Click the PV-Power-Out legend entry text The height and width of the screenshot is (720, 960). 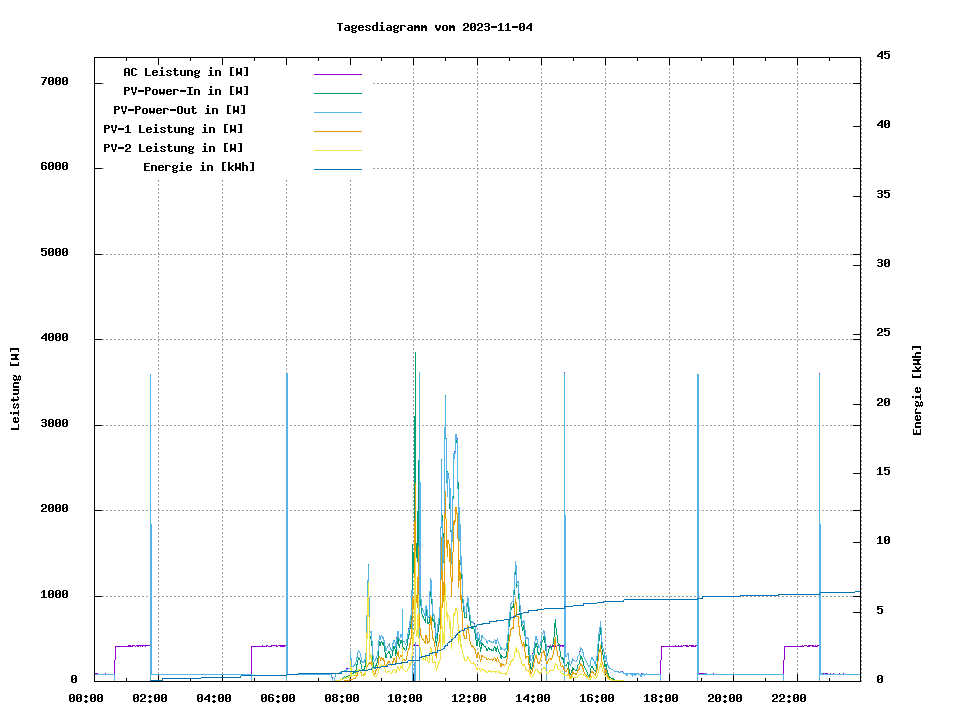click(181, 110)
